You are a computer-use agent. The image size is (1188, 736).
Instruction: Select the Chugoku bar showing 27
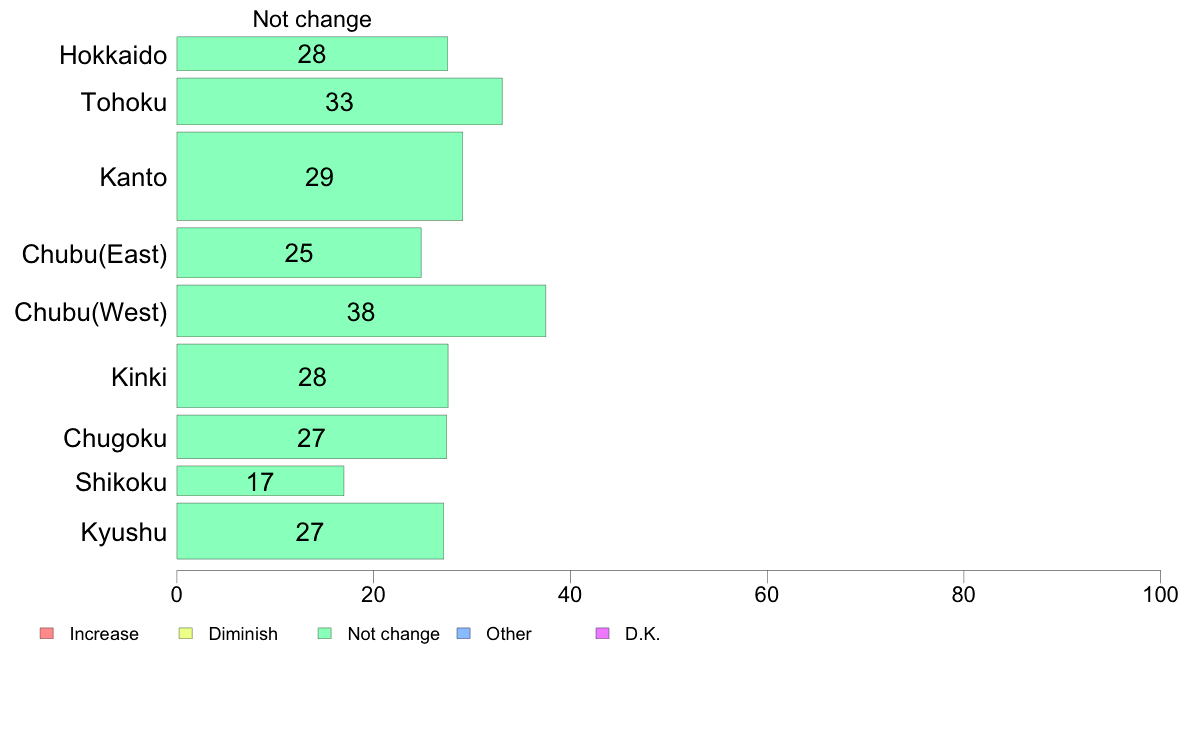tap(311, 437)
